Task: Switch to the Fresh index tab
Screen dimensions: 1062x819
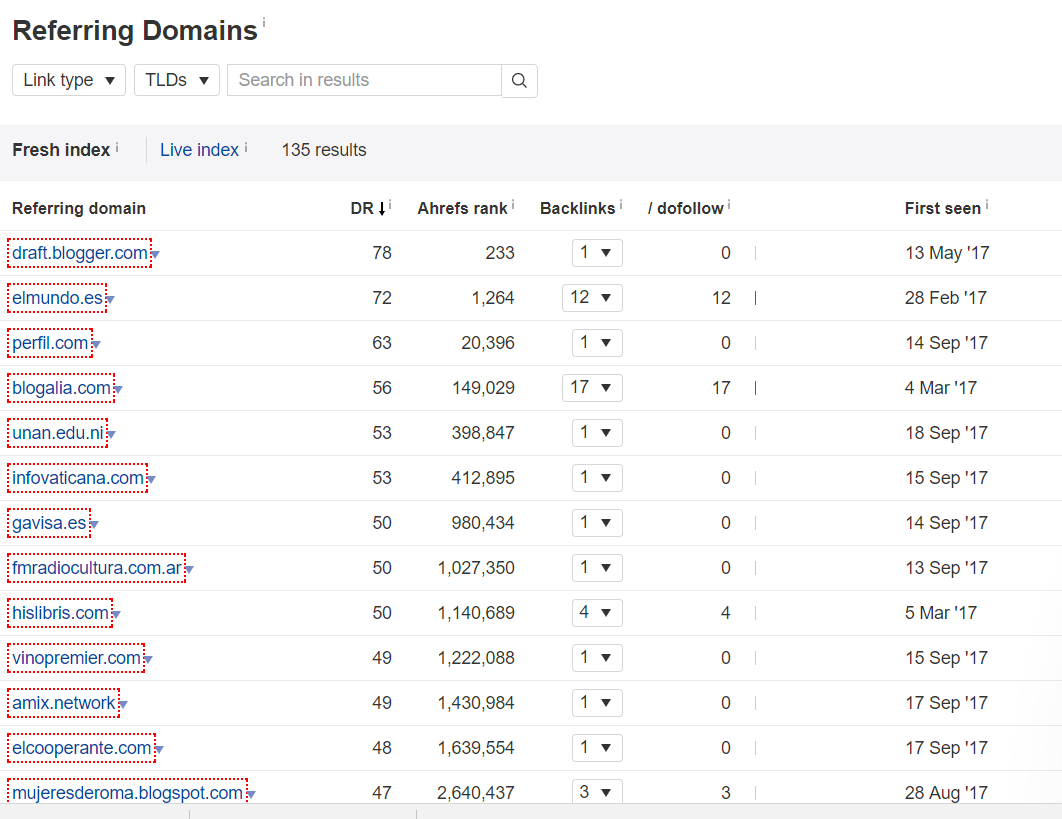Action: 61,150
